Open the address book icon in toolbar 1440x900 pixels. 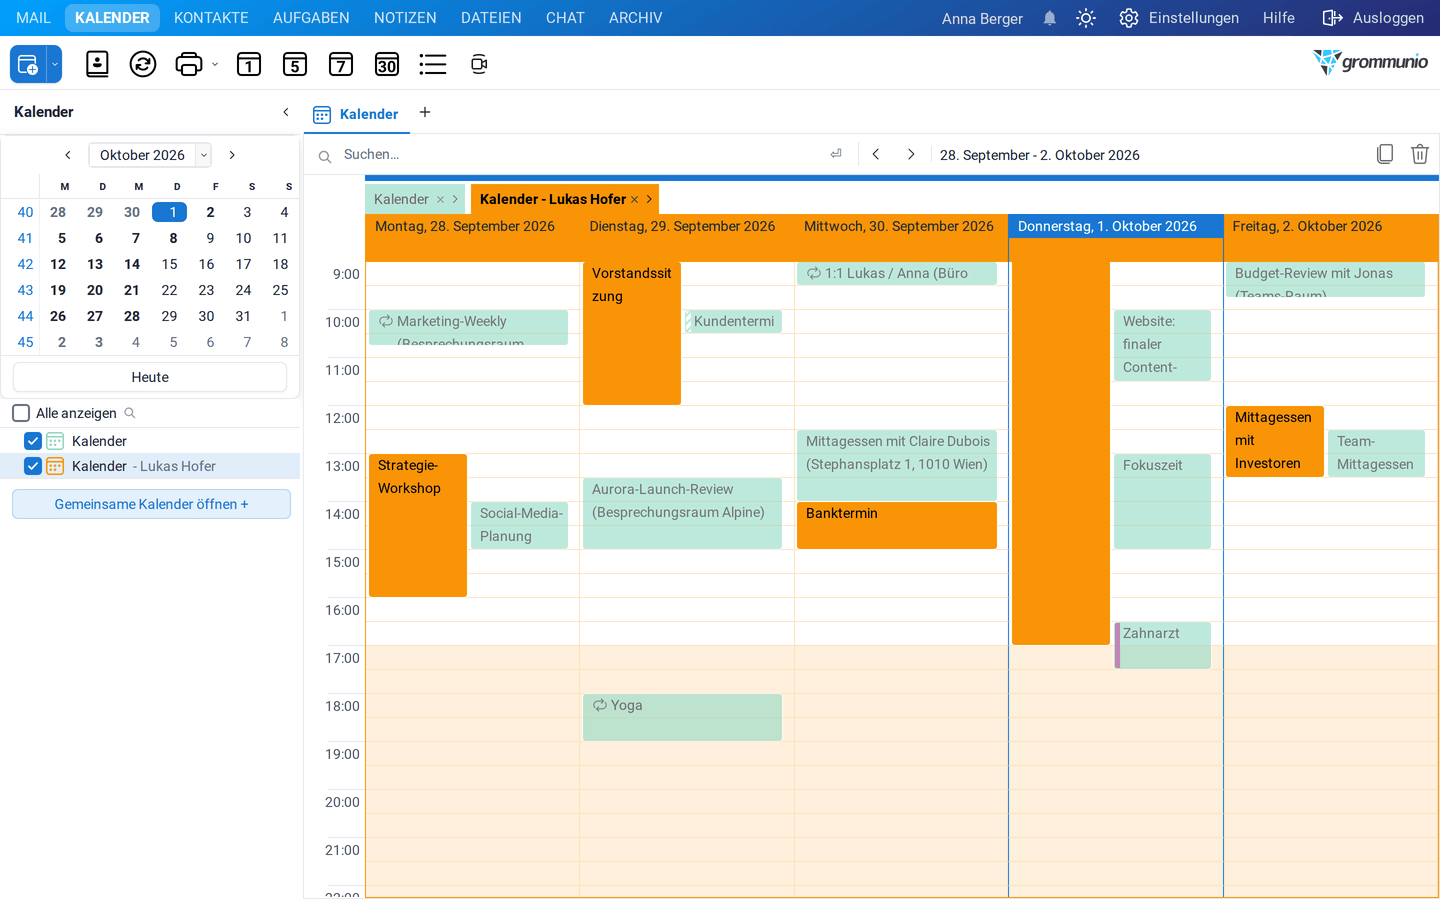point(97,64)
